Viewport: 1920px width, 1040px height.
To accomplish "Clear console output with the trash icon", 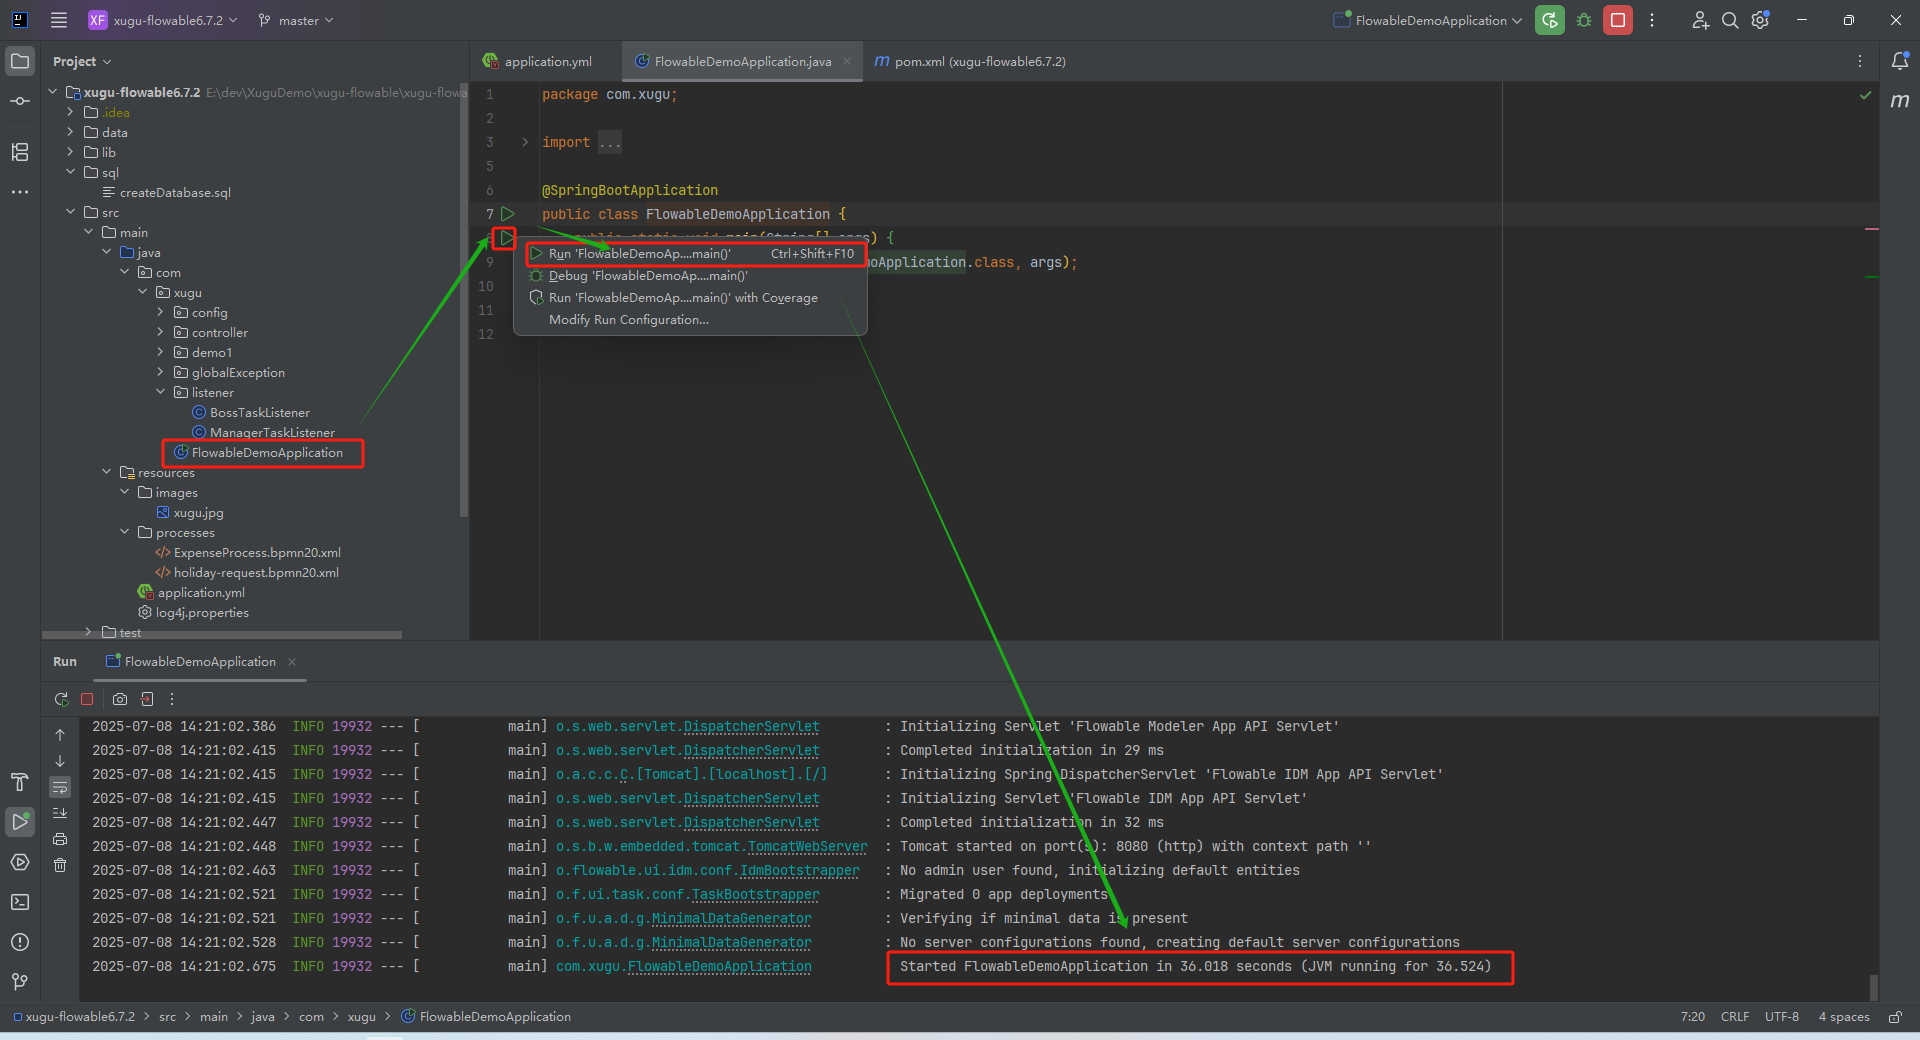I will pyautogui.click(x=60, y=865).
